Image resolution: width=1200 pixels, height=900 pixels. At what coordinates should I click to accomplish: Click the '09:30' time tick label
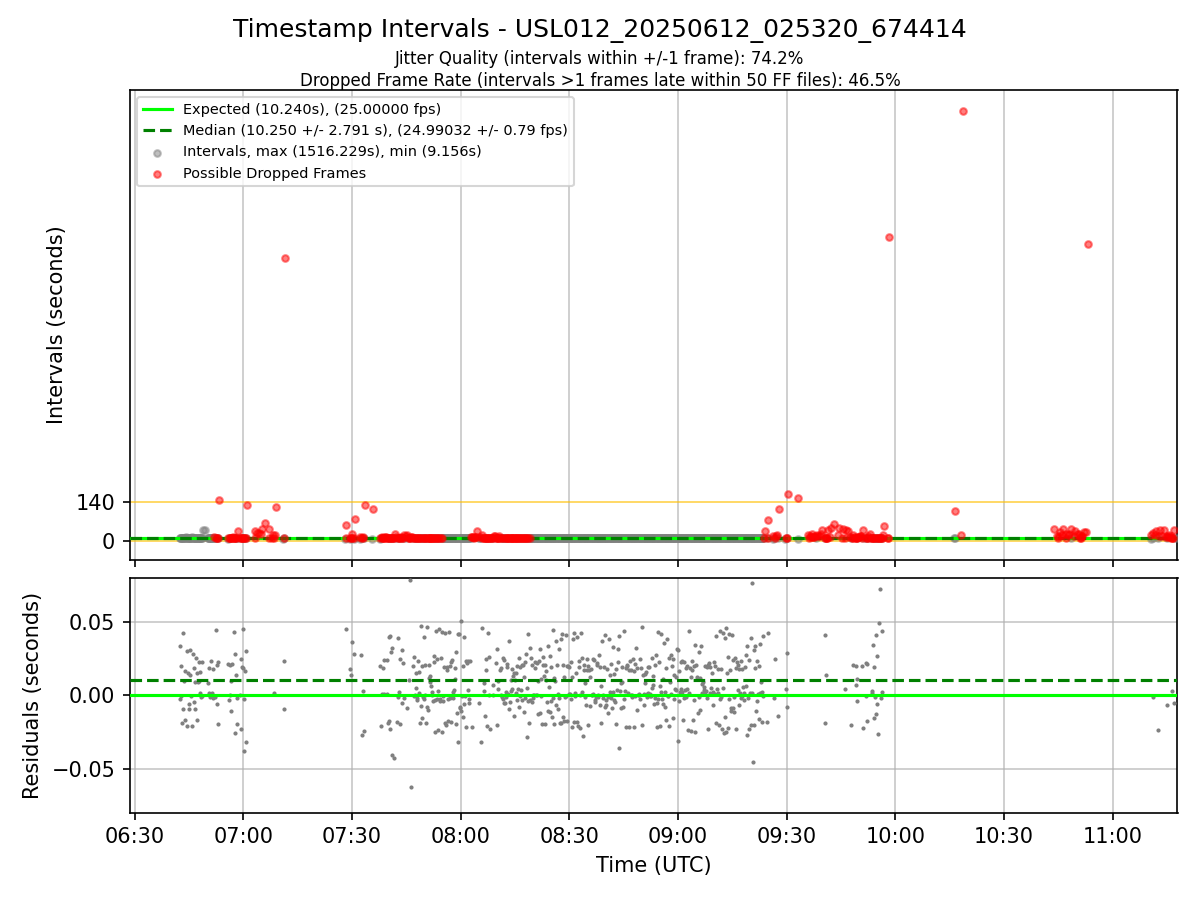787,836
